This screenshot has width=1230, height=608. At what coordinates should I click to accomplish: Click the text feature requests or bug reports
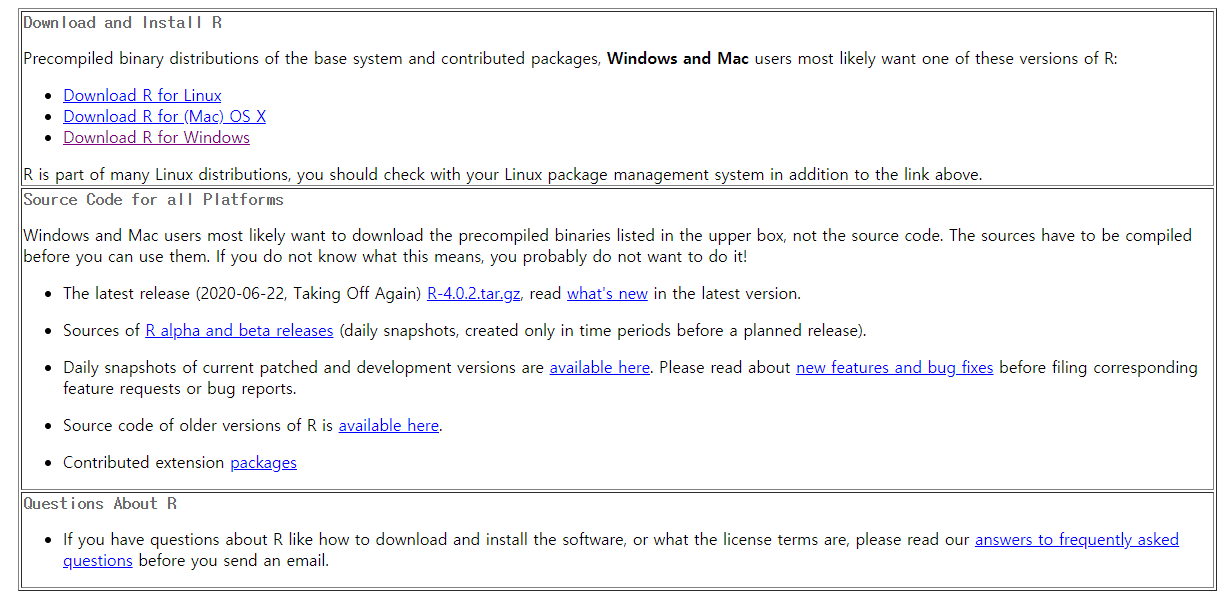180,388
